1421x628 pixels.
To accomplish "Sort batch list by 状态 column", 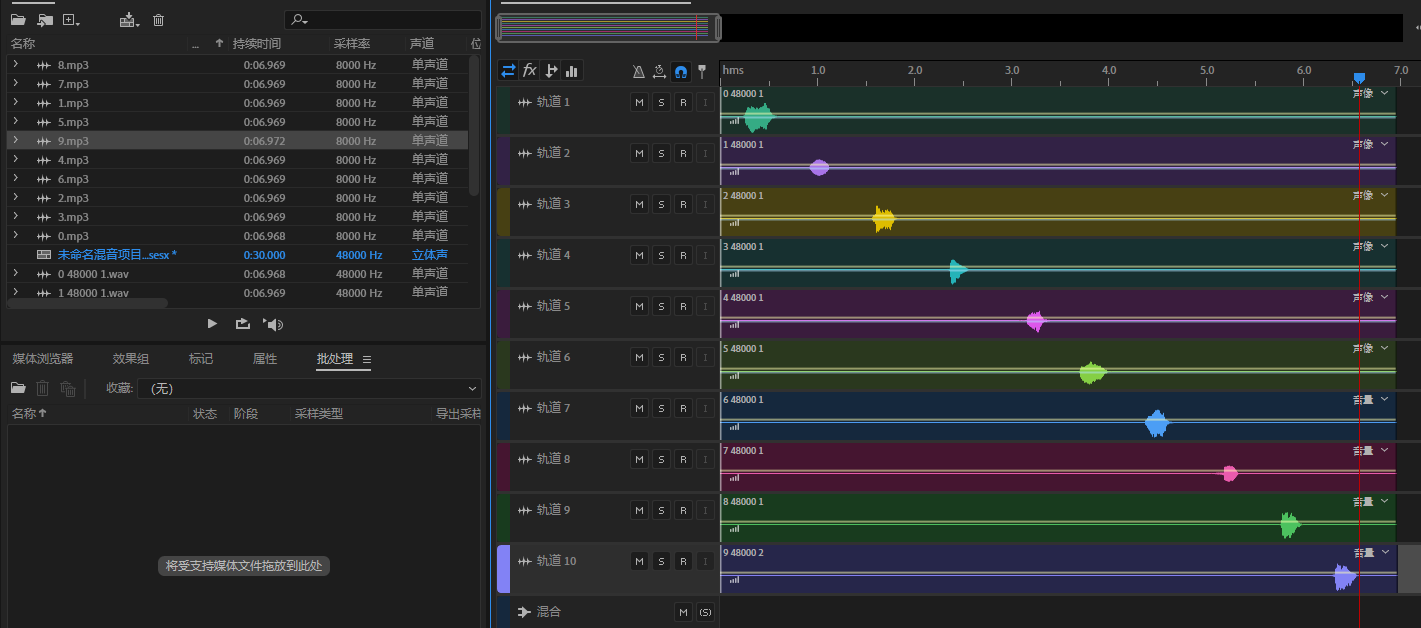I will pyautogui.click(x=205, y=414).
